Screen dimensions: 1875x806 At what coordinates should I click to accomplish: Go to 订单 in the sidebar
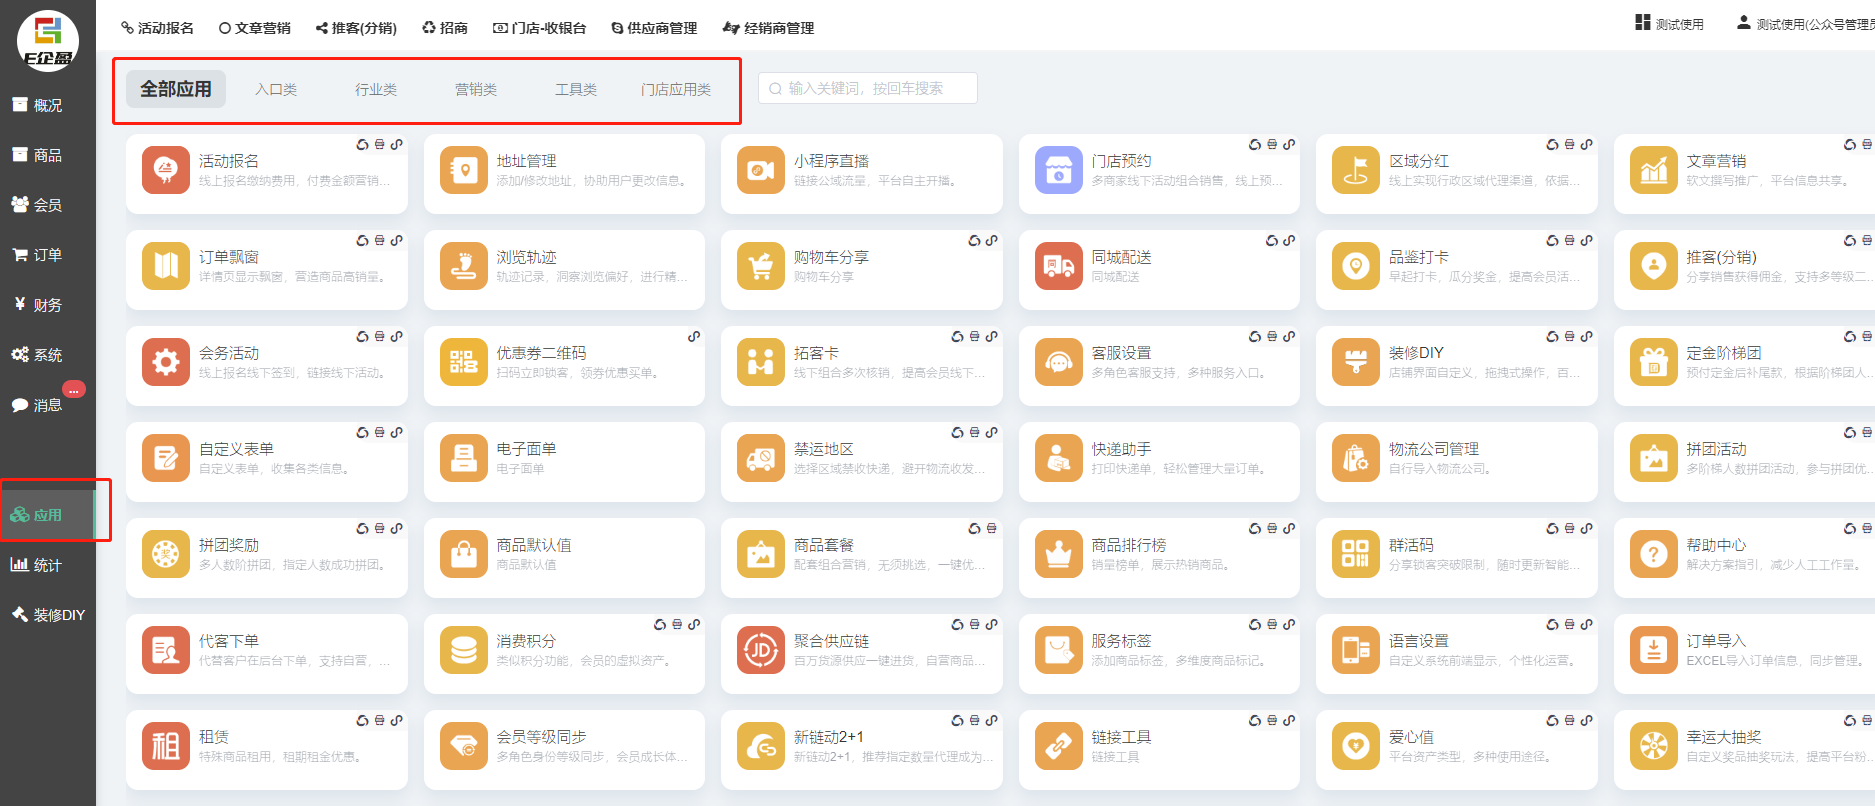pyautogui.click(x=47, y=255)
